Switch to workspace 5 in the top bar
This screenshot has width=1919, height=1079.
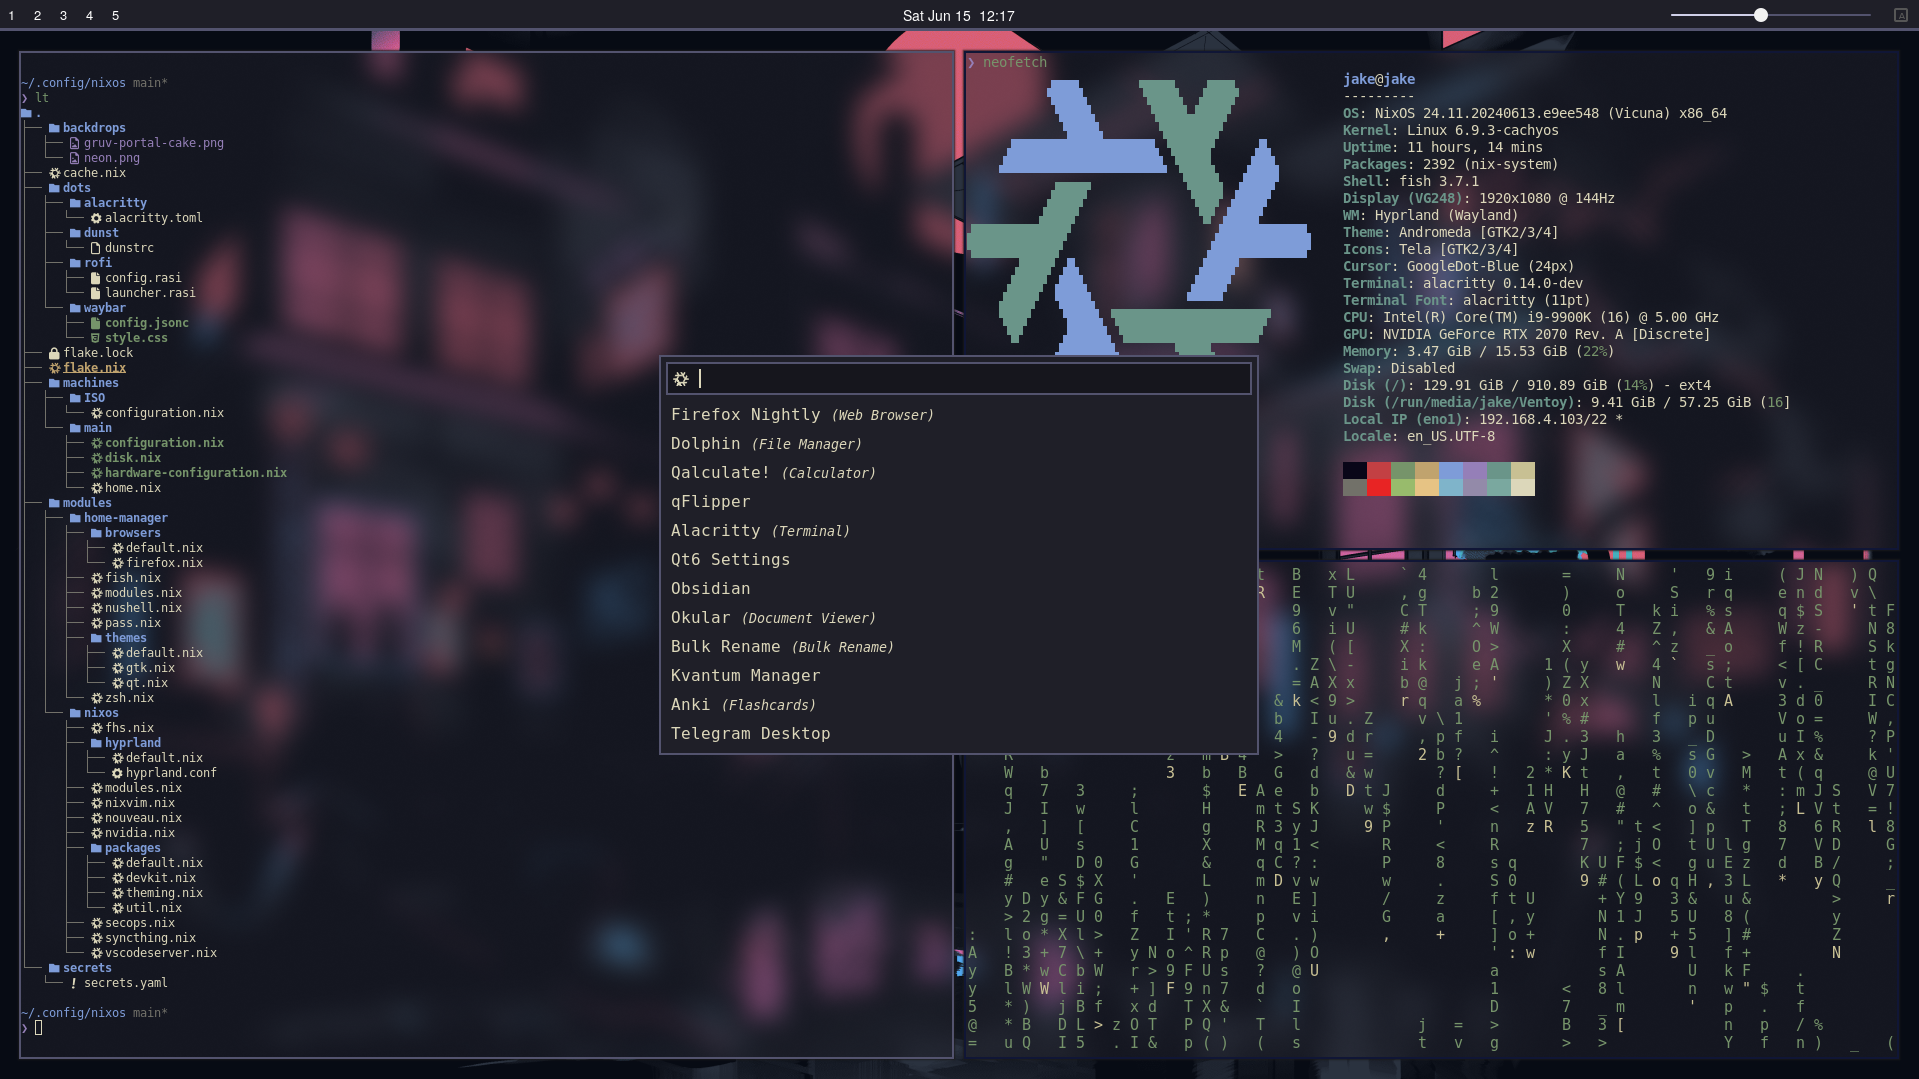[x=115, y=16]
